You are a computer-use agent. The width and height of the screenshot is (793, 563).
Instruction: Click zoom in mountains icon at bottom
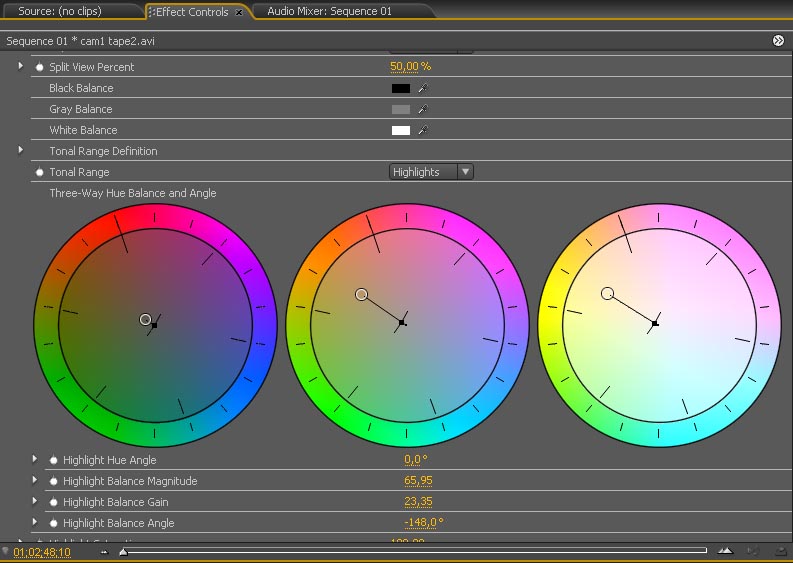(x=725, y=551)
